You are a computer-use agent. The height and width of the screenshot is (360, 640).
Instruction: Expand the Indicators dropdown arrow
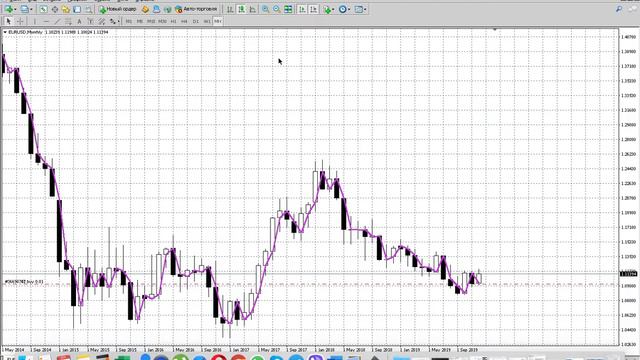(333, 9)
